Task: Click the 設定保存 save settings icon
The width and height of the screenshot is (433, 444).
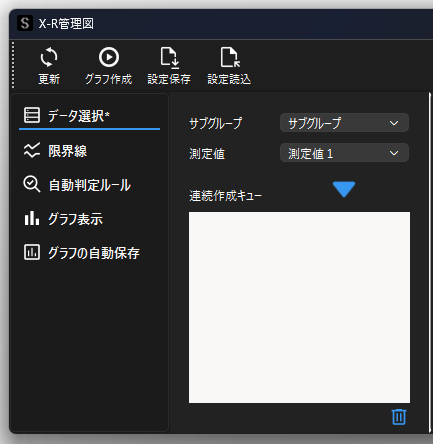Action: [169, 57]
